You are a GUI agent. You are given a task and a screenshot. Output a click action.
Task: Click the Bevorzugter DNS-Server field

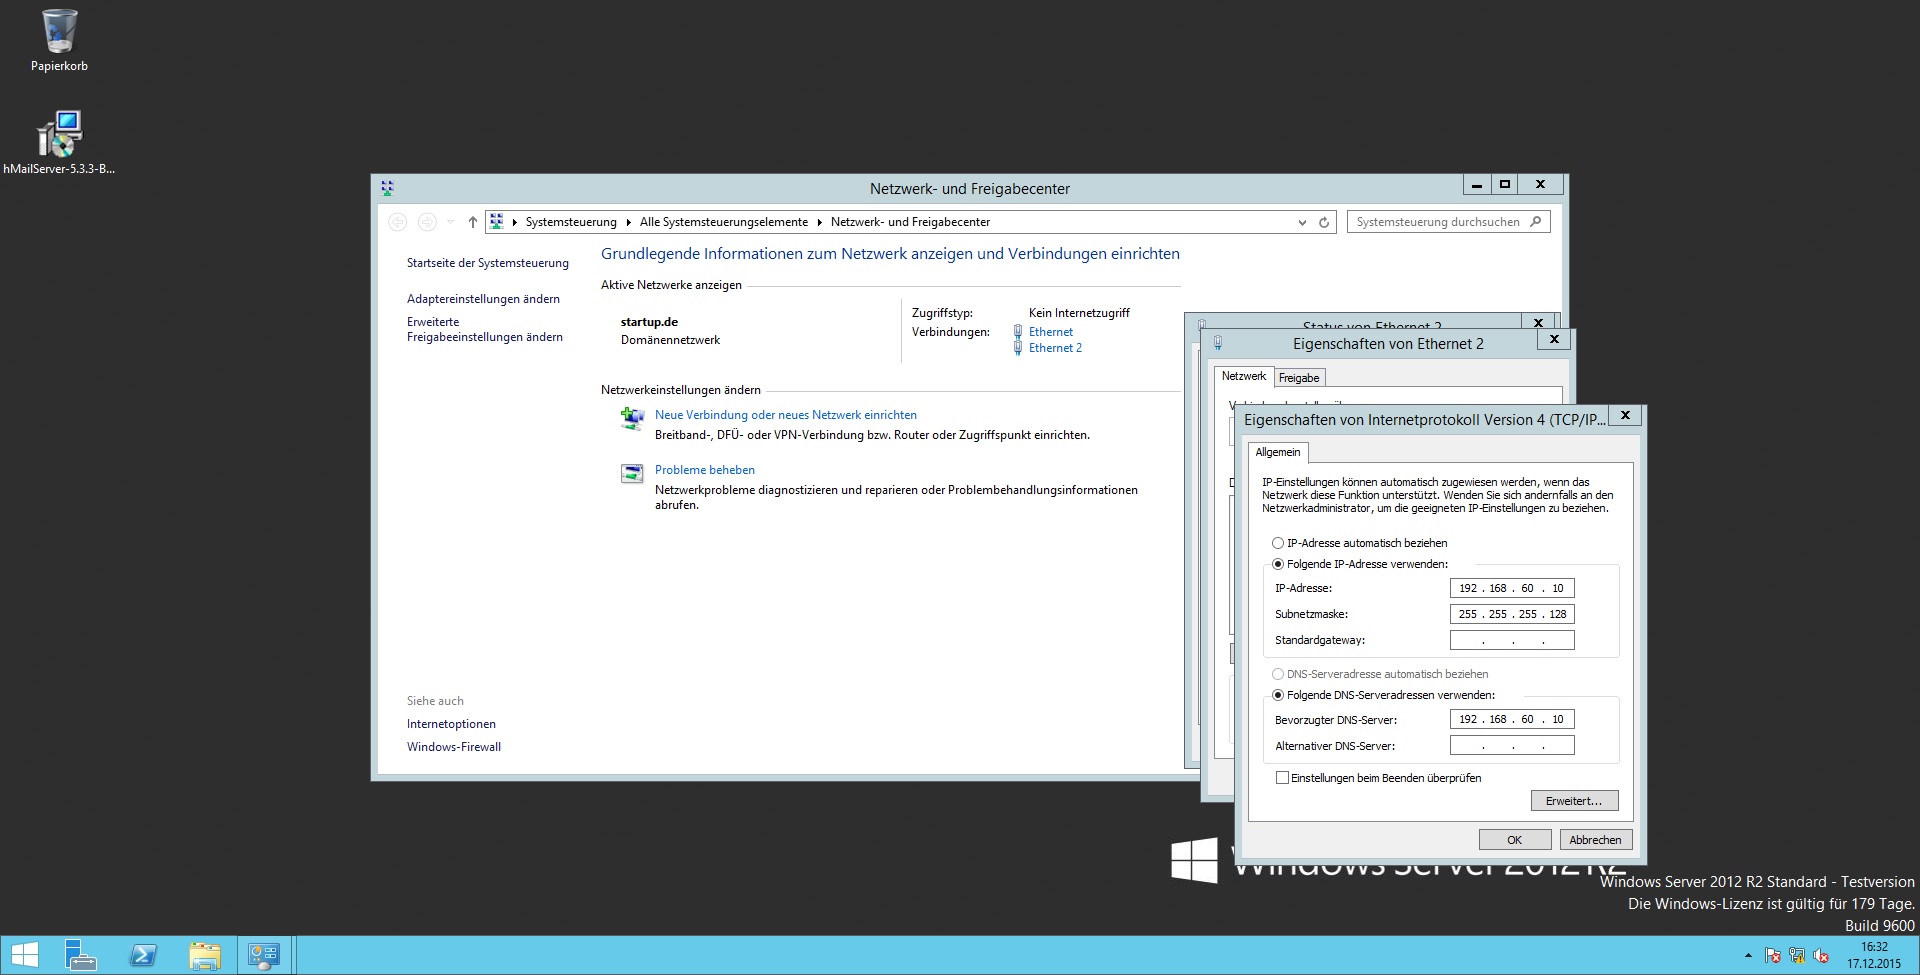(1511, 719)
